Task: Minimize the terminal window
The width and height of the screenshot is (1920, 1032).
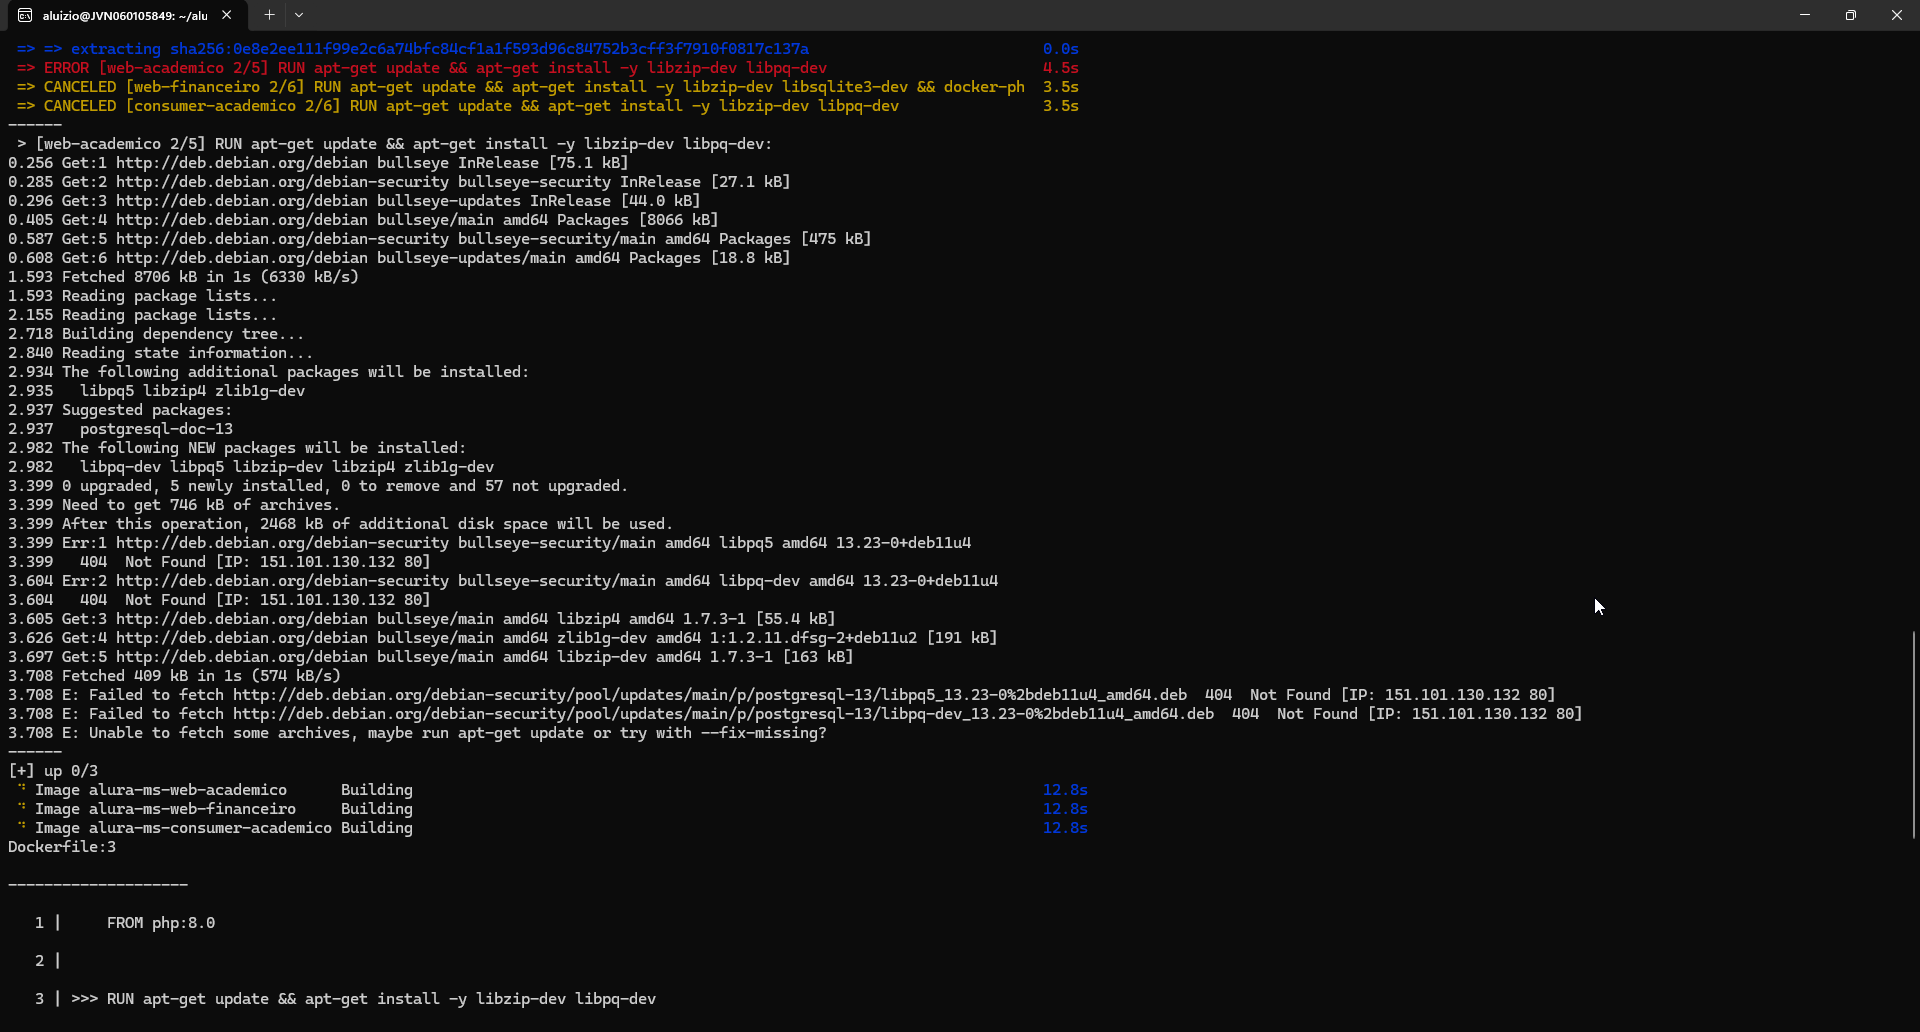Action: (x=1805, y=15)
